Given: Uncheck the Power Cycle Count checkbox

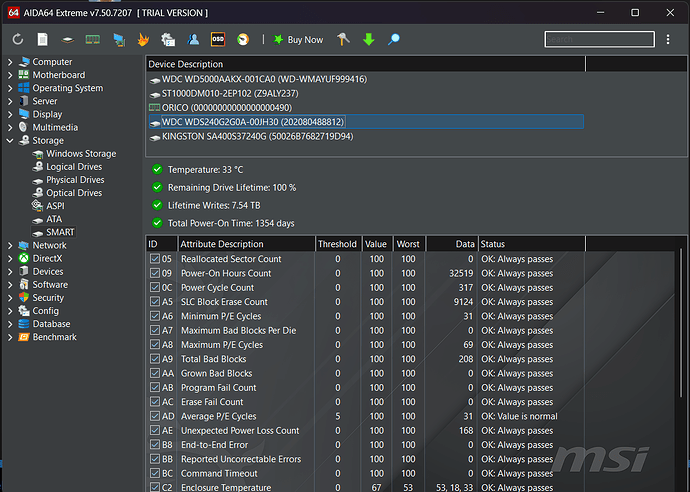Looking at the screenshot, I should [155, 287].
